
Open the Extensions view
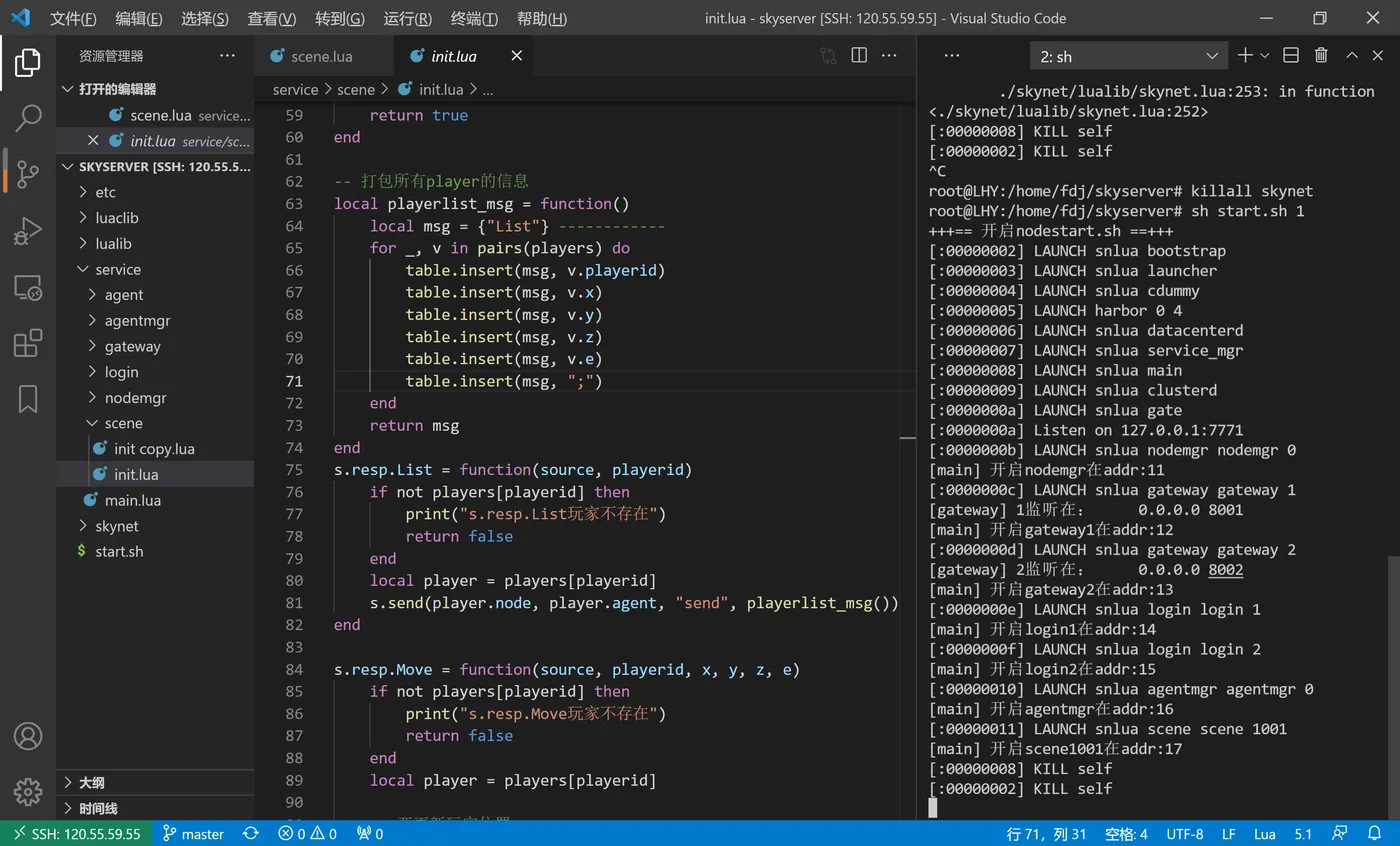[x=28, y=343]
